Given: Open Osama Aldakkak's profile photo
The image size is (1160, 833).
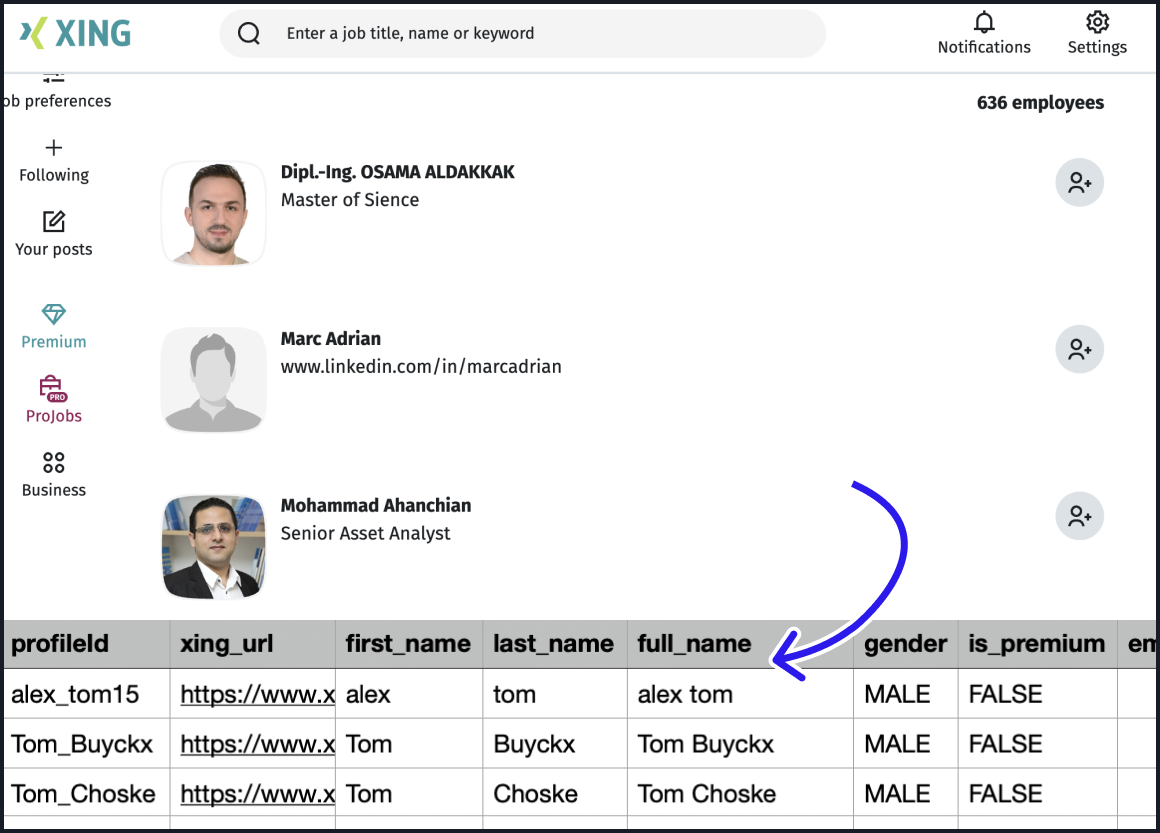Looking at the screenshot, I should coord(214,213).
